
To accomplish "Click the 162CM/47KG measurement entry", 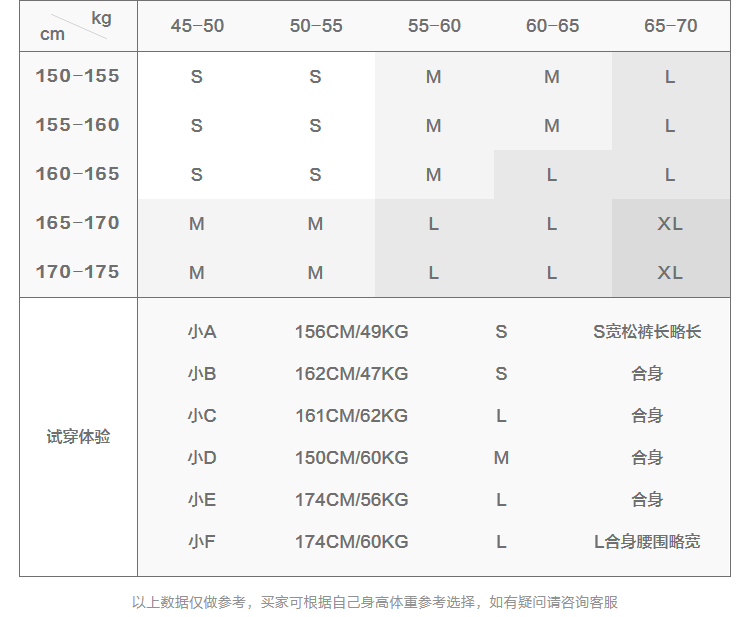I will click(x=351, y=374).
